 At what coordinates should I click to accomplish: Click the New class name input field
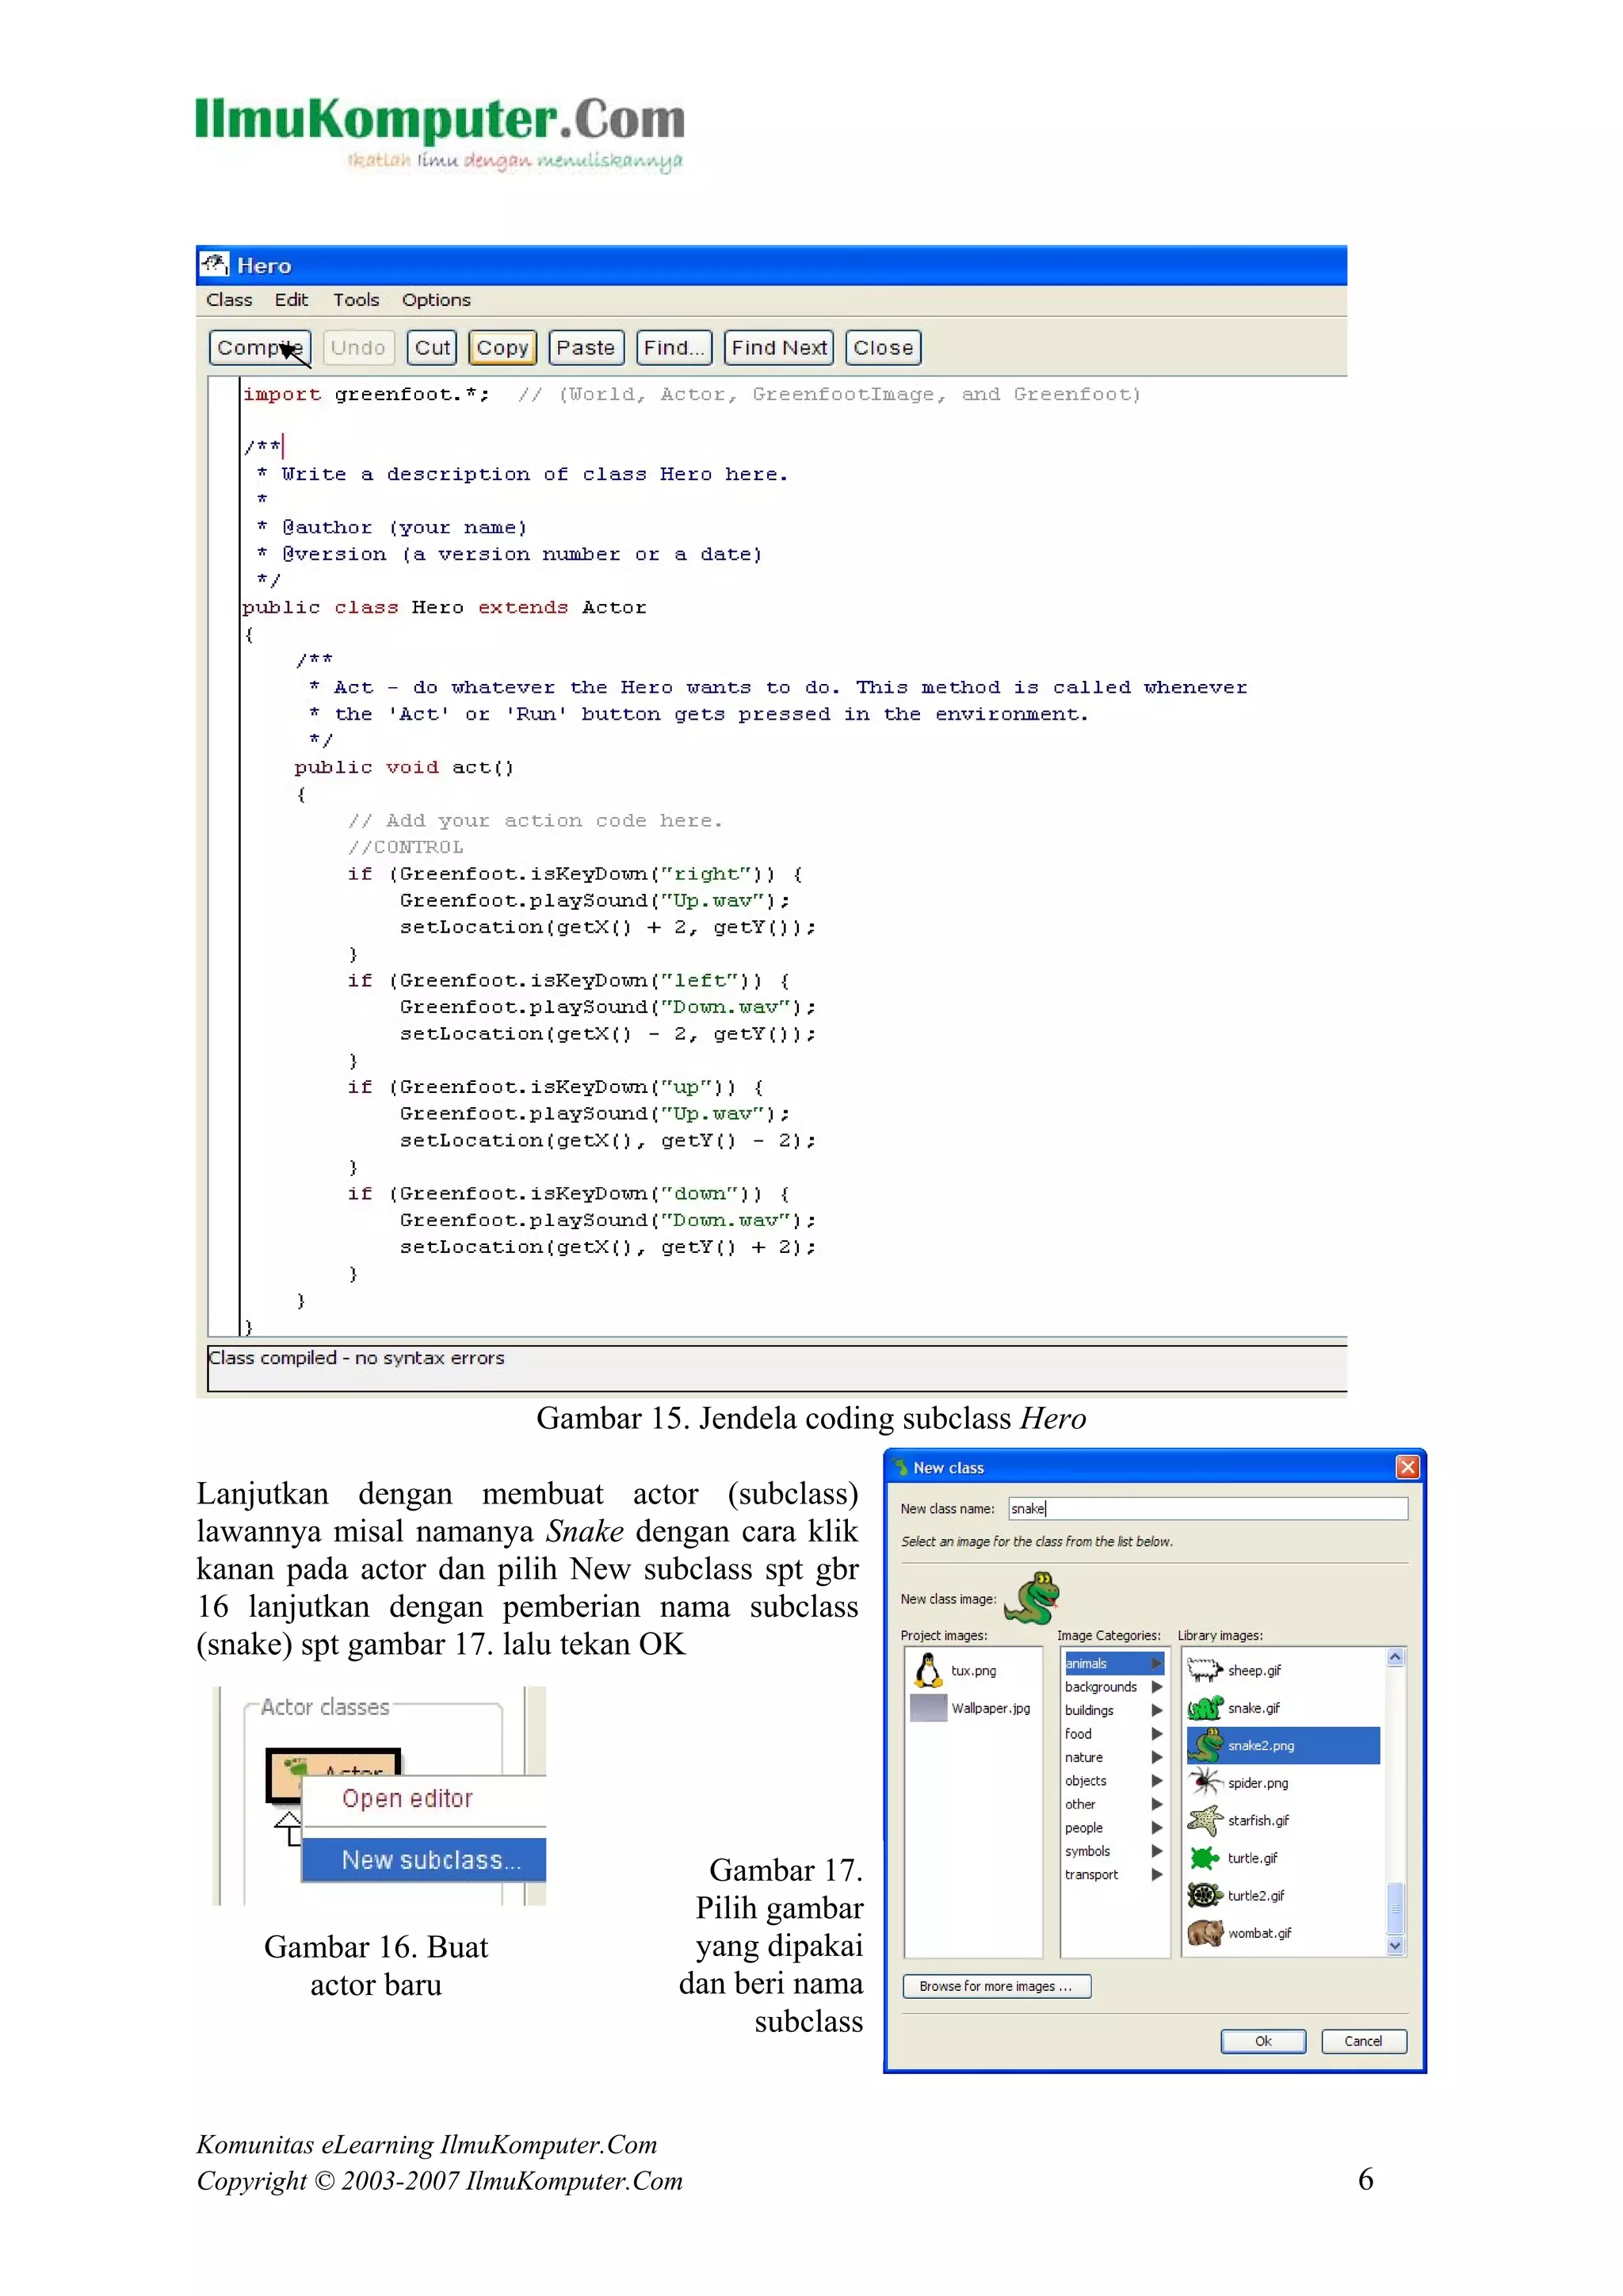click(1207, 1508)
